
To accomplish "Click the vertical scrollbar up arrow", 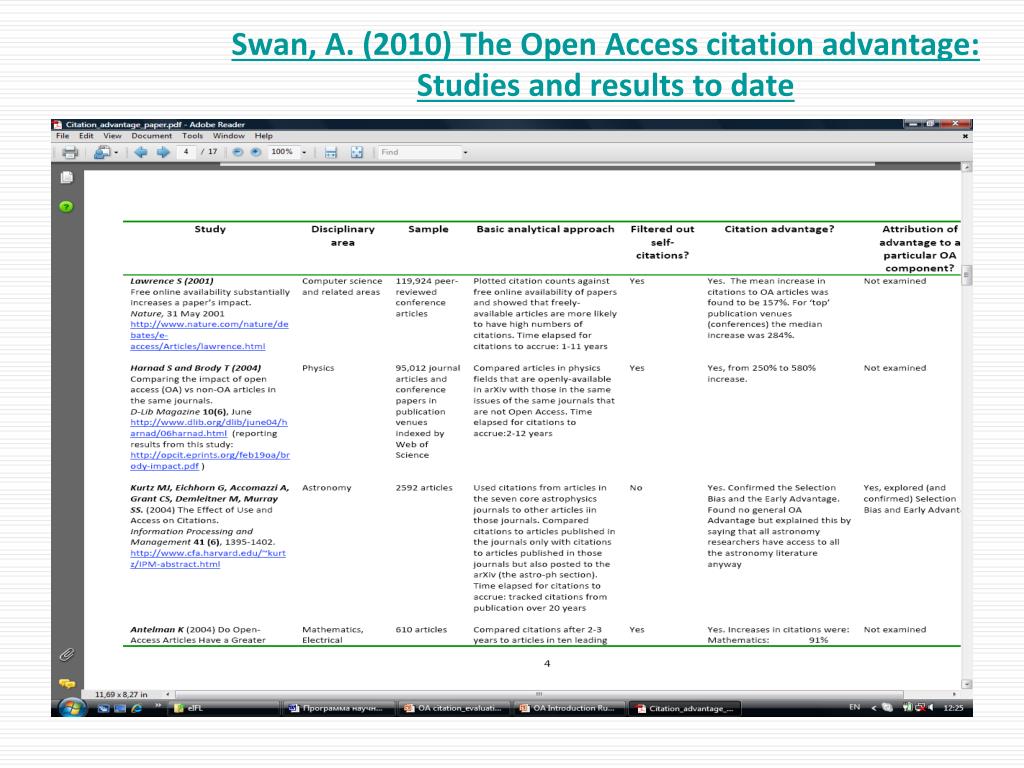I will pos(967,167).
